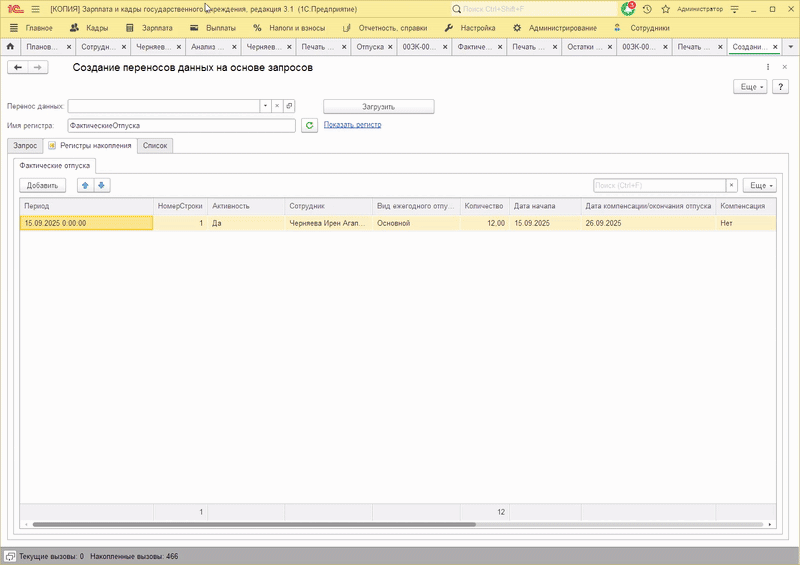The width and height of the screenshot is (800, 565).
Task: Open the Сотрудники menu section
Action: click(641, 28)
